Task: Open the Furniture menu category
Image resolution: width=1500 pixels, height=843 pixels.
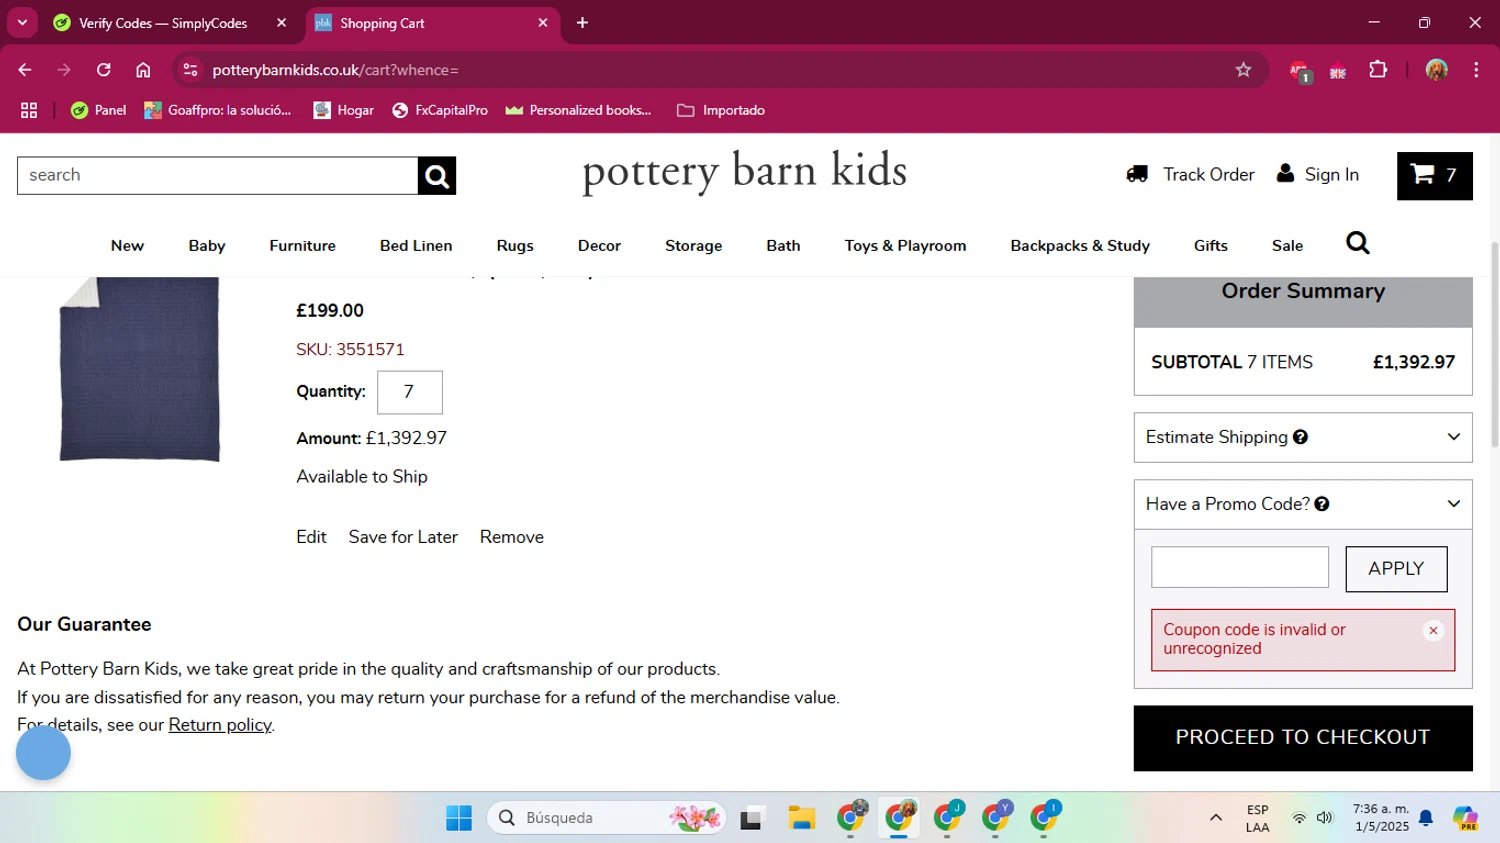Action: [x=302, y=246]
